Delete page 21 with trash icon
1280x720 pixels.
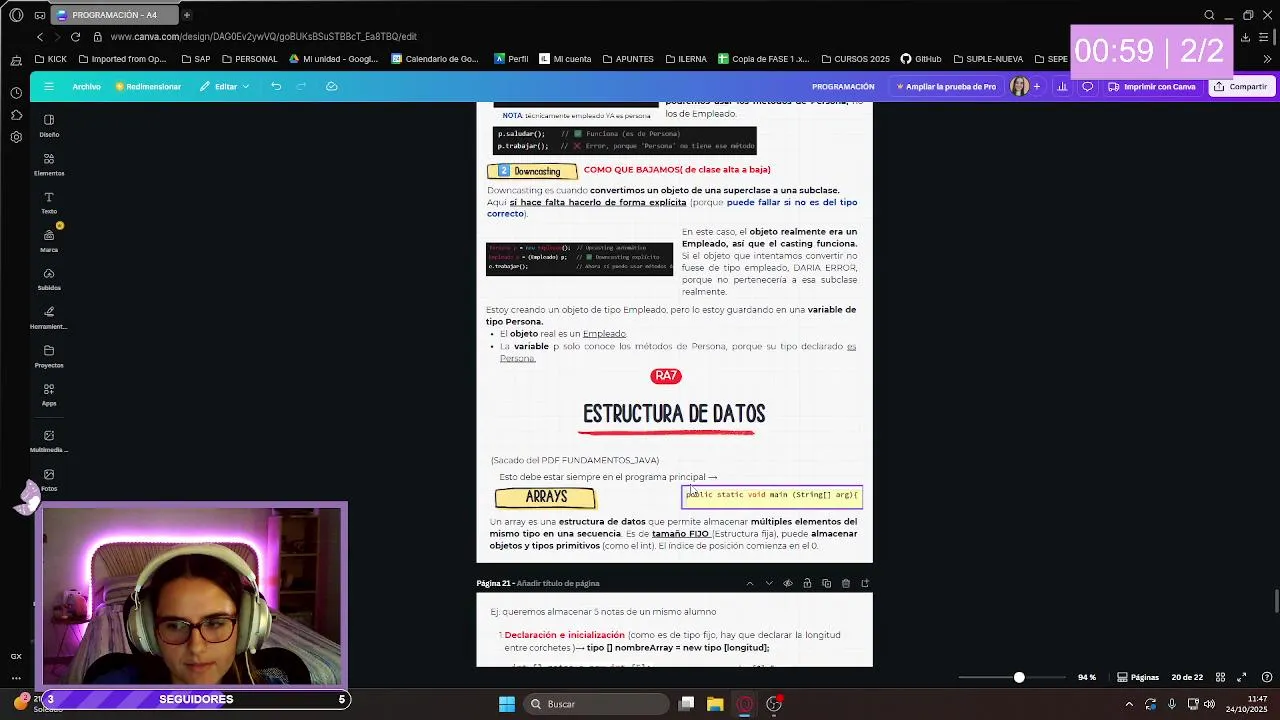click(x=846, y=583)
